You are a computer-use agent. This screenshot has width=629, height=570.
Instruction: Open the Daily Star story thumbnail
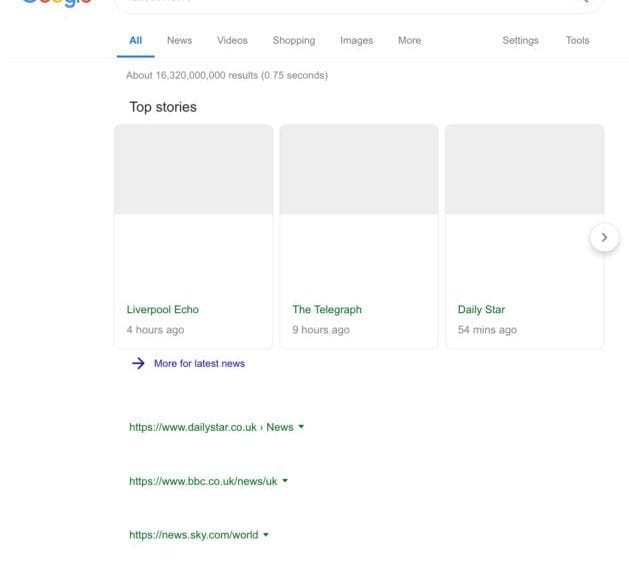tap(524, 169)
